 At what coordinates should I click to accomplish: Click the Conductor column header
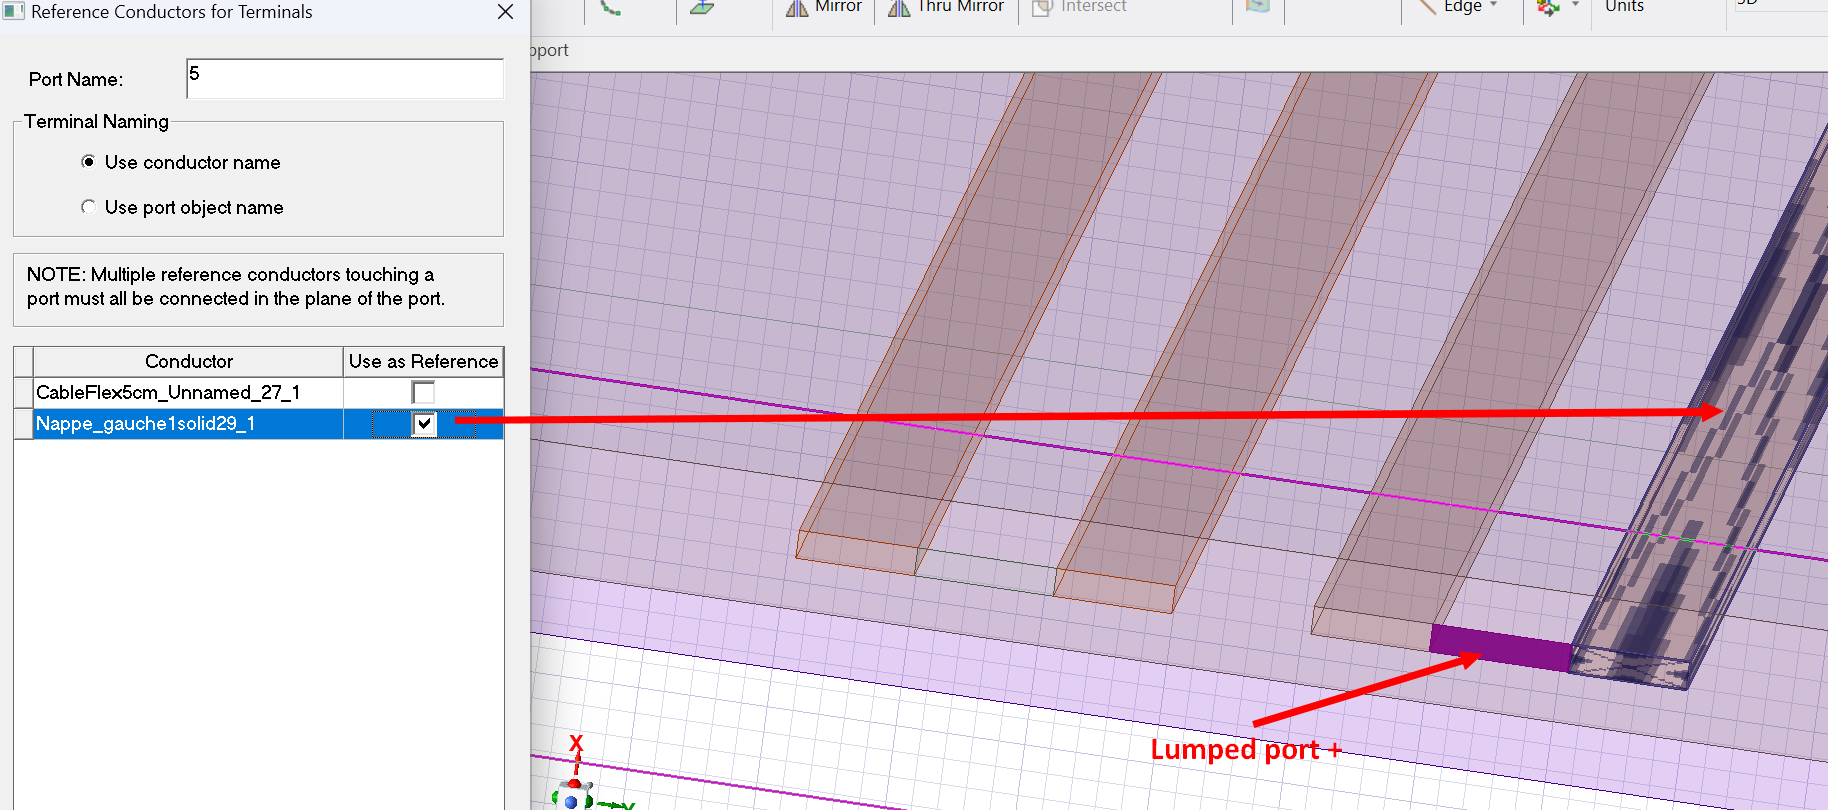[x=189, y=361]
